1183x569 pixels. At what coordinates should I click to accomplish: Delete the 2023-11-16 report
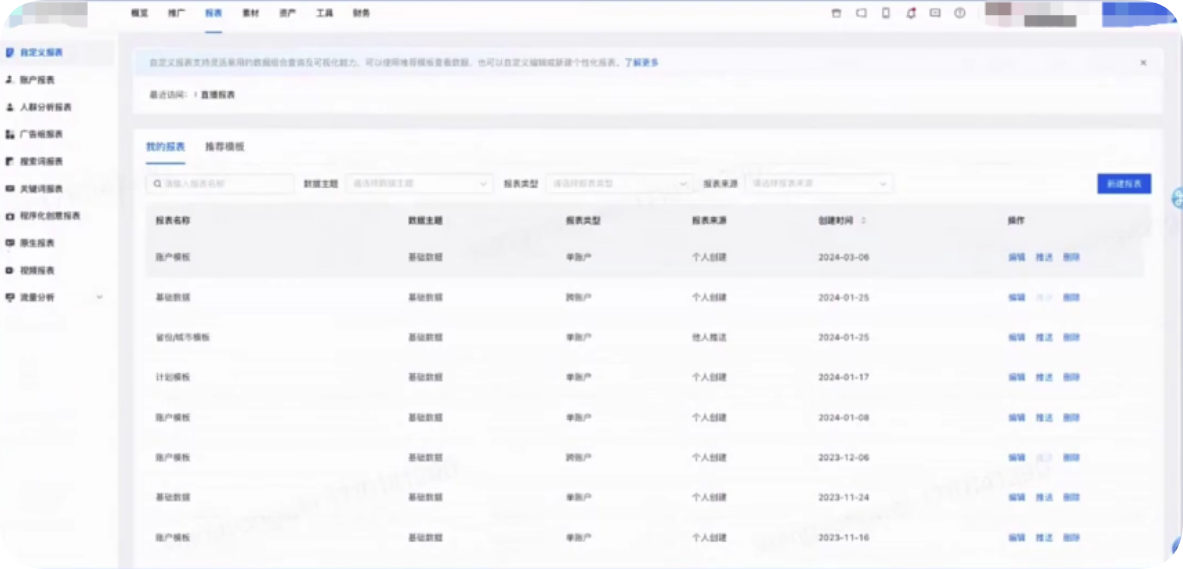(1071, 537)
